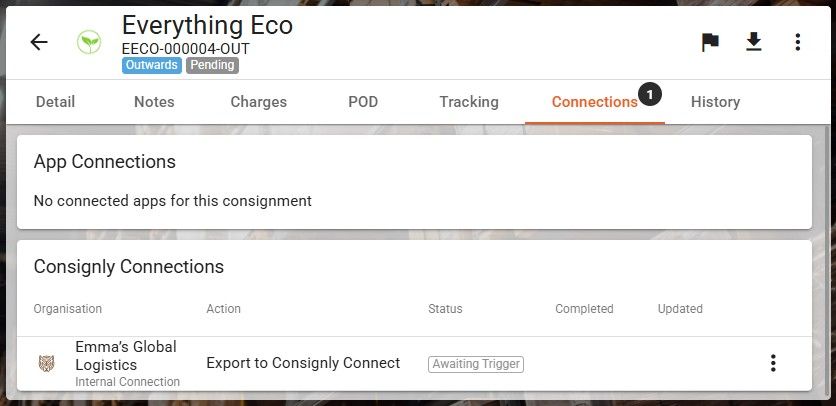Switch to the Detail tab
The image size is (836, 406).
pyautogui.click(x=55, y=102)
